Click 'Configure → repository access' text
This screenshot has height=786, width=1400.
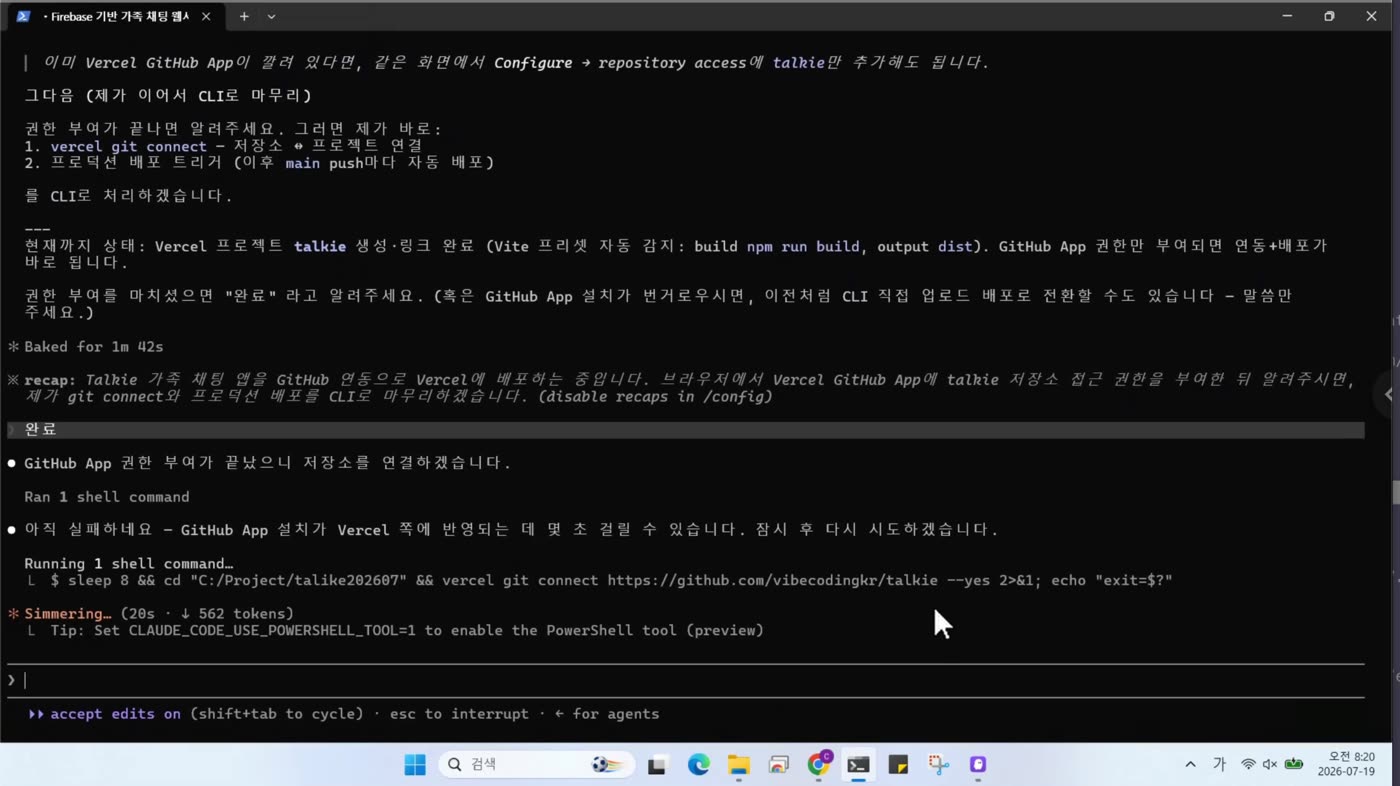pos(620,62)
